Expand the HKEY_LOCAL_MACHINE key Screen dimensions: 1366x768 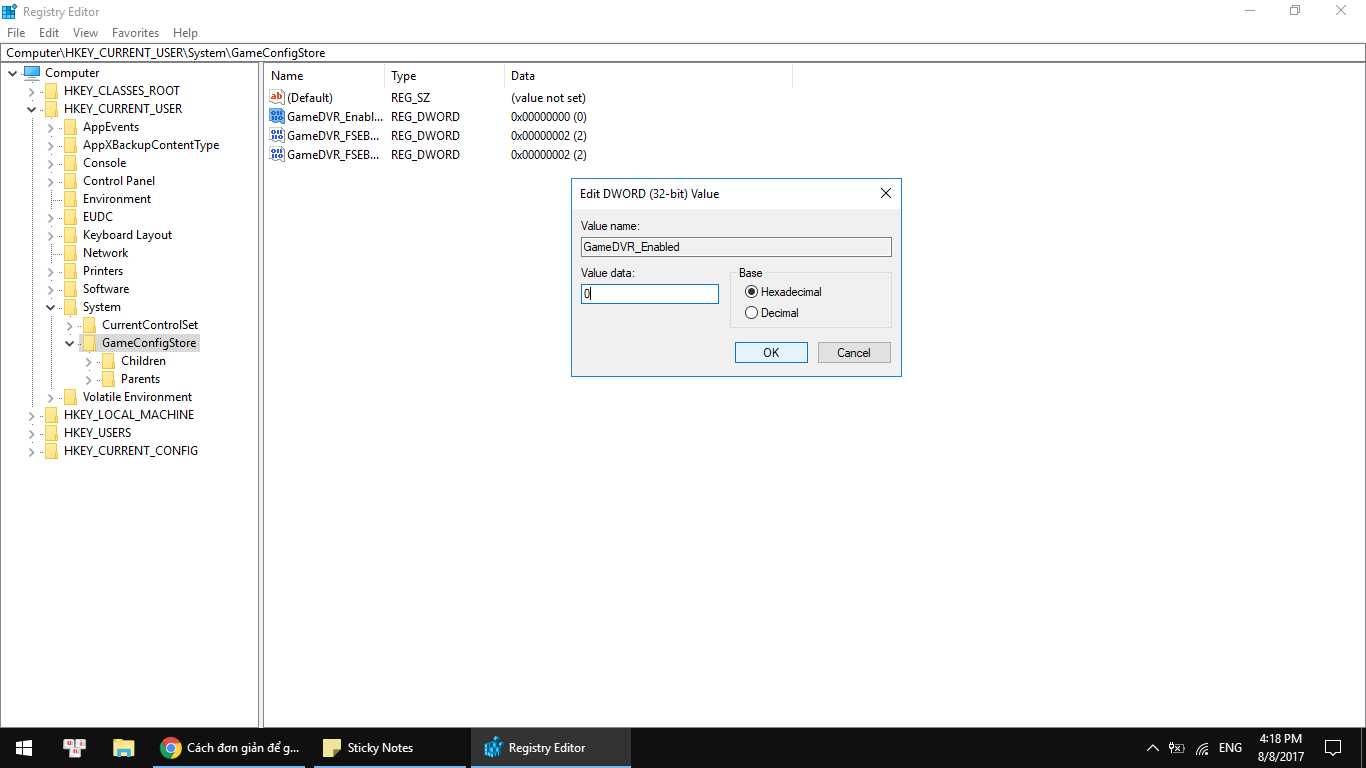pyautogui.click(x=31, y=414)
